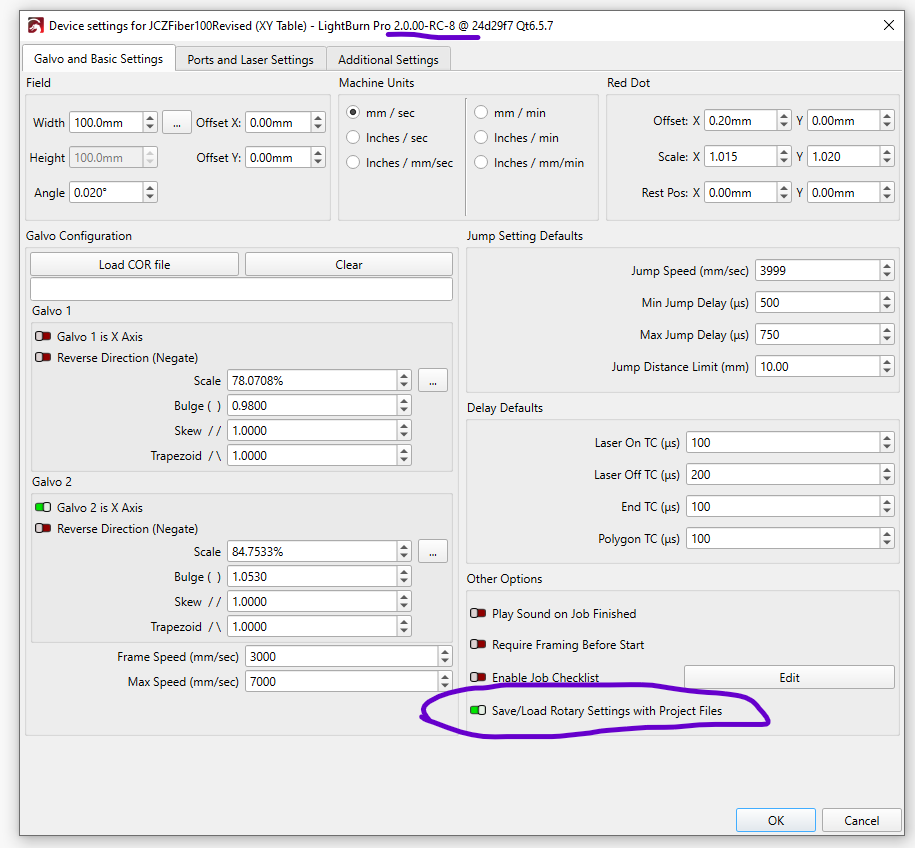Click Red Dot Rest Pos X input
The width and height of the screenshot is (915, 848).
(741, 193)
